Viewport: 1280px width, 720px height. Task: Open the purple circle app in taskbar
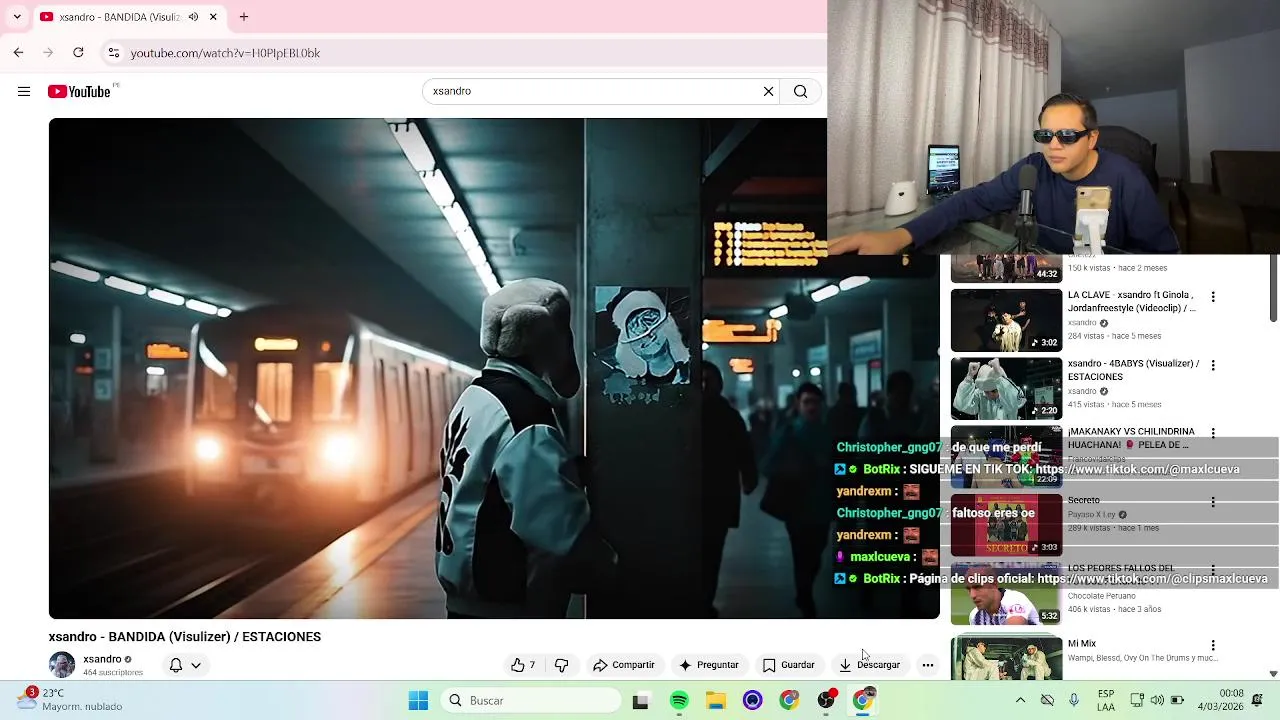coord(753,701)
